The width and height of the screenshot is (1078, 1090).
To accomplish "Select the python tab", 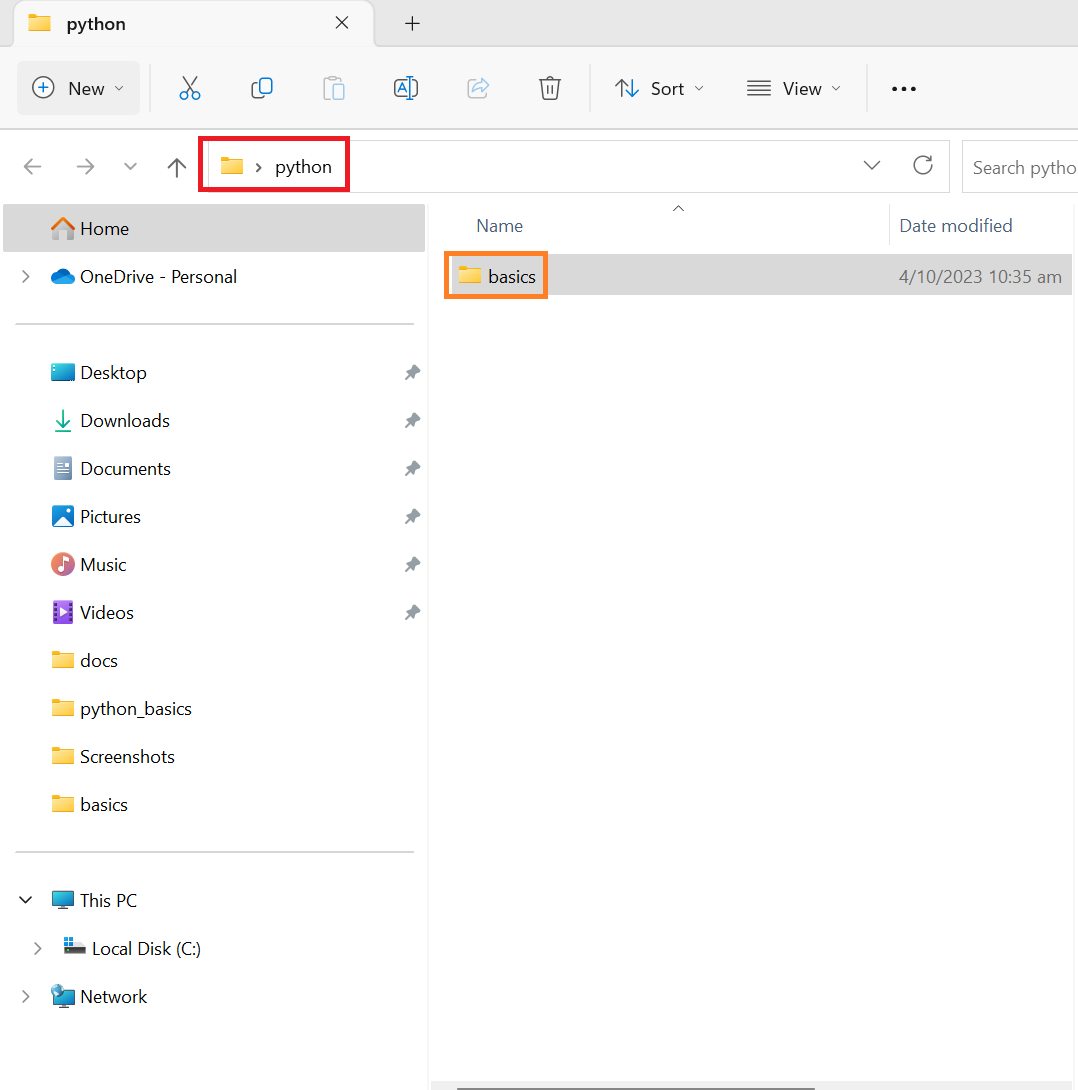I will click(193, 24).
